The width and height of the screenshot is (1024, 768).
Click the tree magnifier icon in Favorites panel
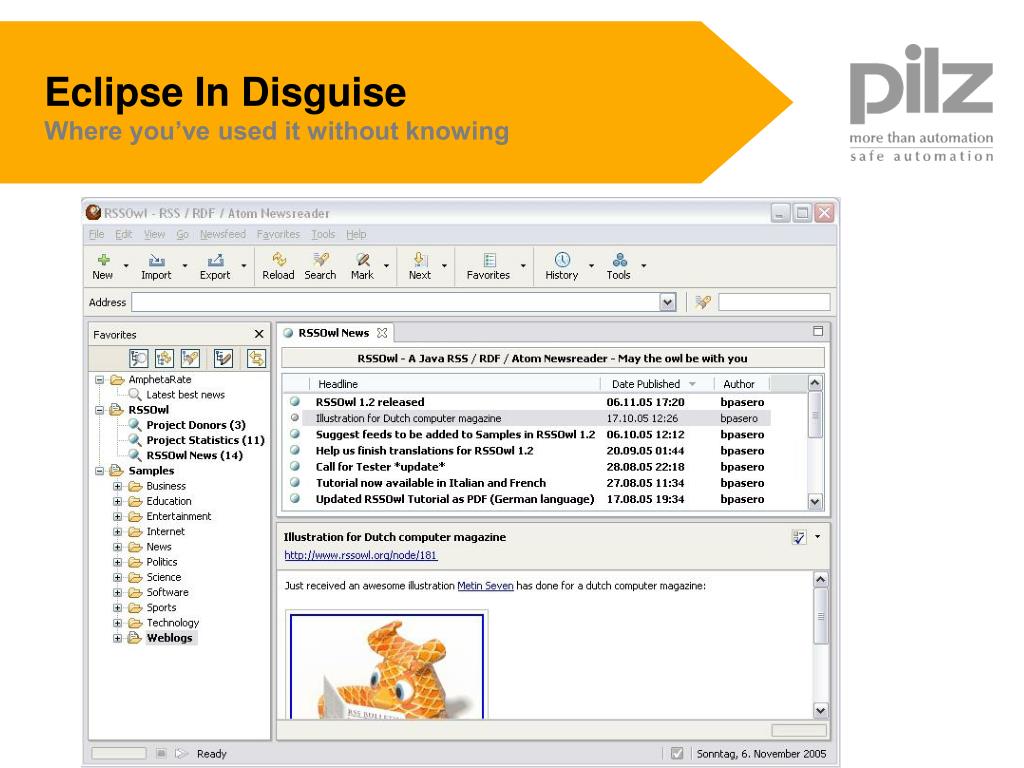[138, 358]
